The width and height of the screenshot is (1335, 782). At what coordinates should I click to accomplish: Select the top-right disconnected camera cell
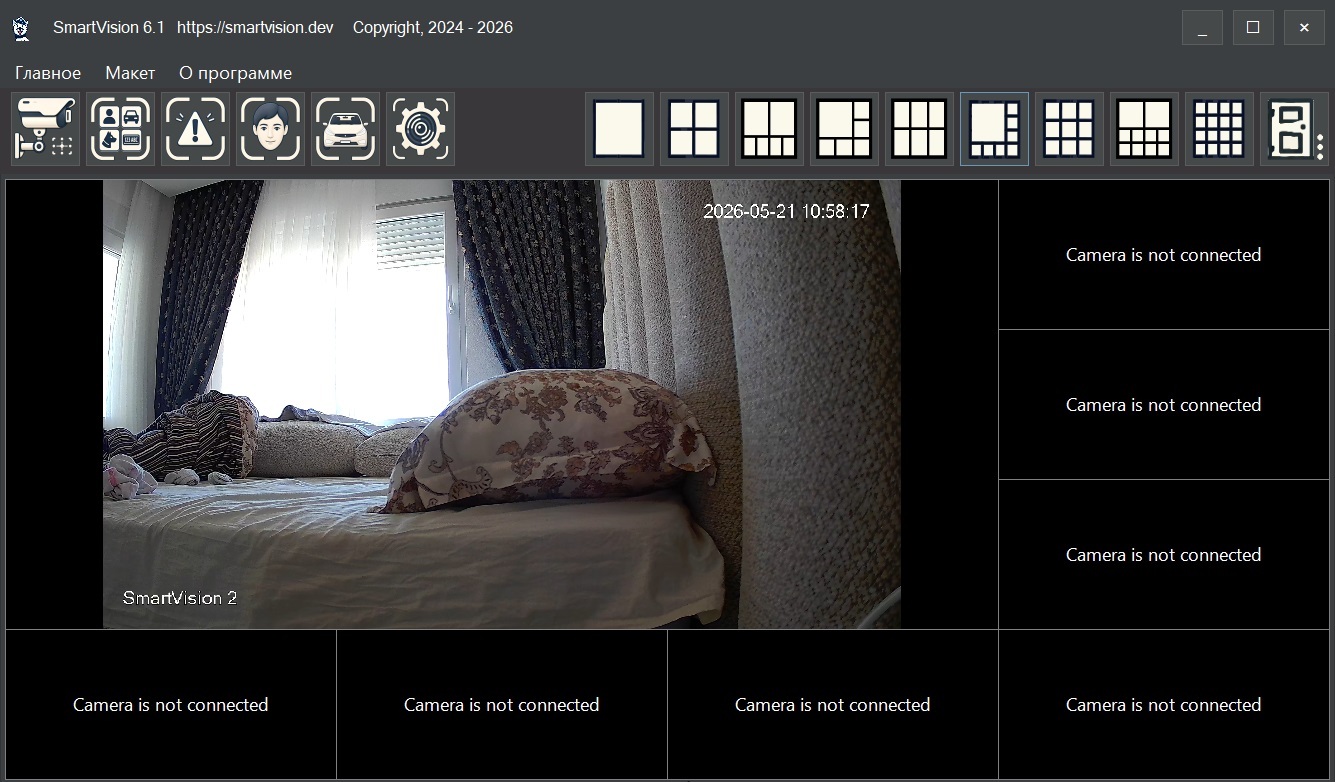1164,255
